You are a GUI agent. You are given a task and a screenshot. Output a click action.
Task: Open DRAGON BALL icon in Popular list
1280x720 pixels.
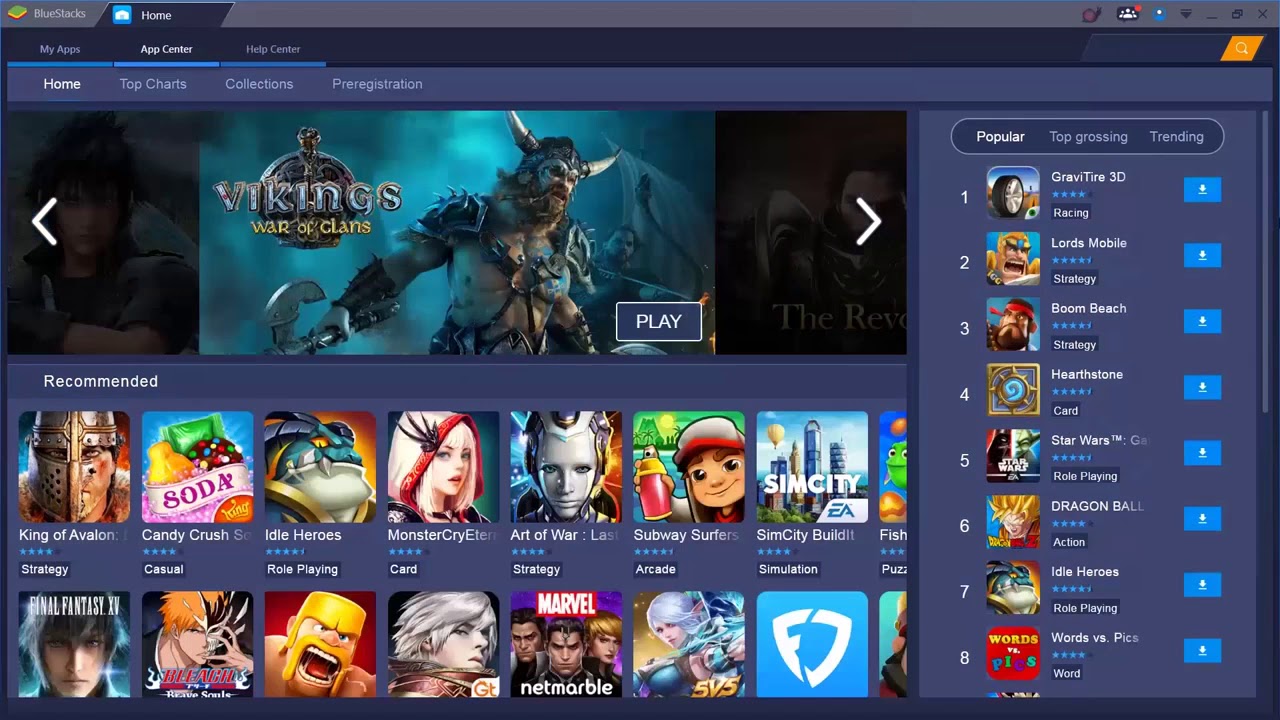point(1013,522)
